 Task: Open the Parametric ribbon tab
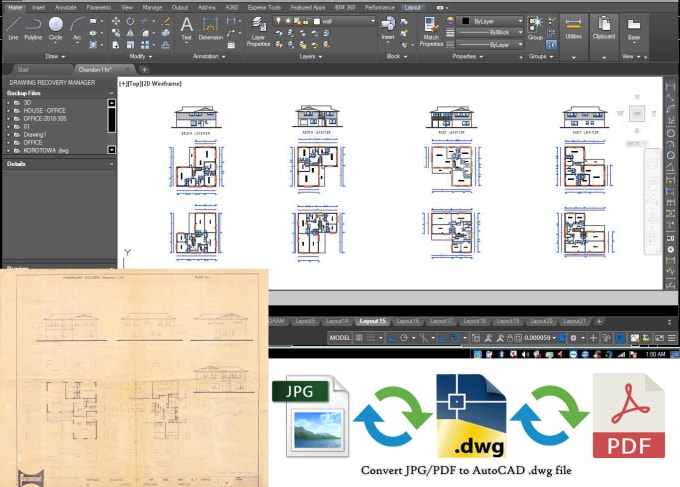(99, 7)
